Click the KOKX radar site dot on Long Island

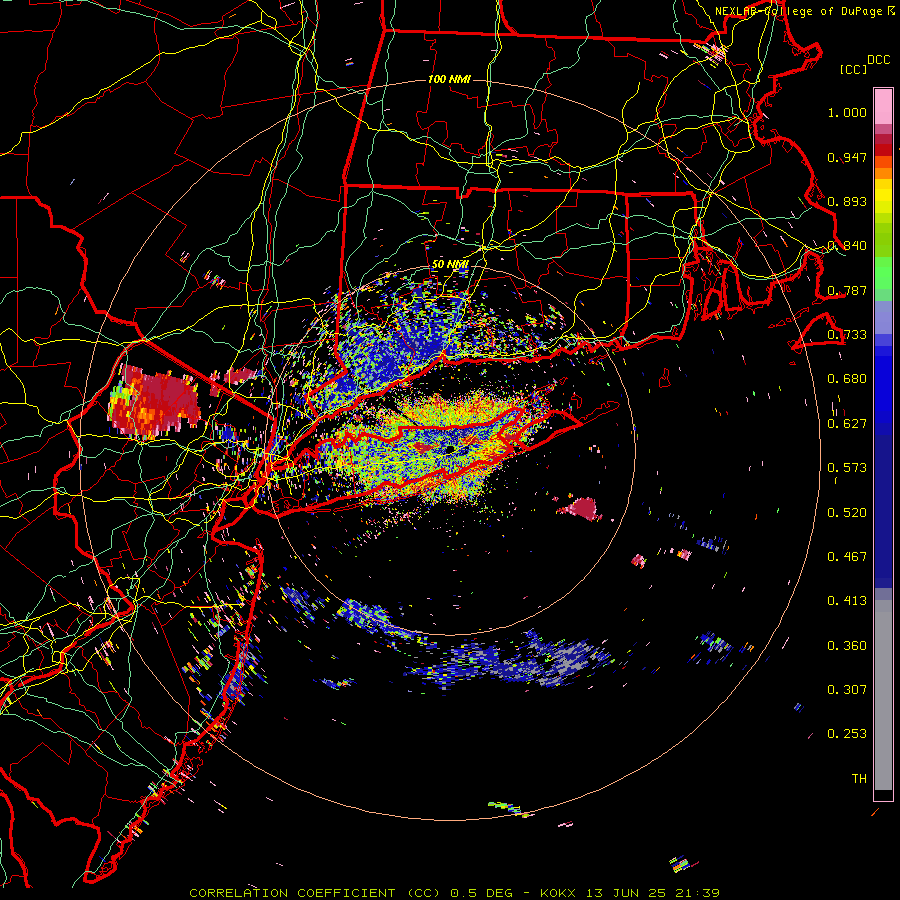point(449,449)
